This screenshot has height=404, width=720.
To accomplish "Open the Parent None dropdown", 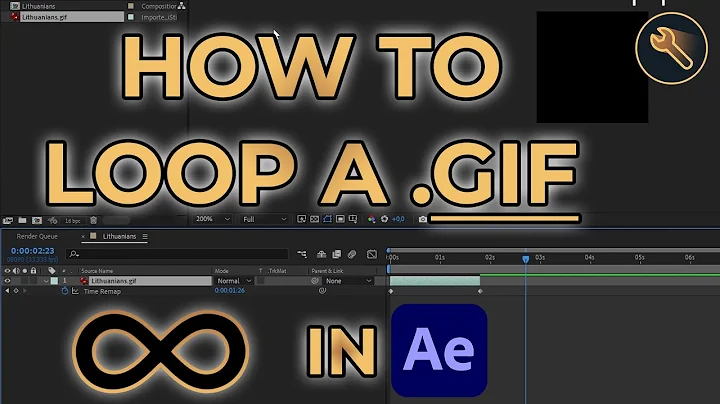I will point(348,281).
